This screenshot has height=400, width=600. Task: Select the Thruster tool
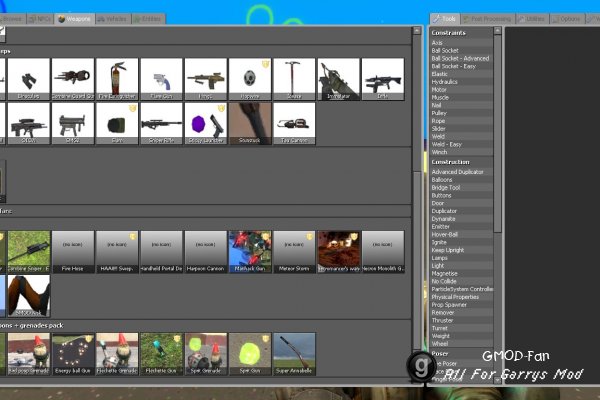461,320
